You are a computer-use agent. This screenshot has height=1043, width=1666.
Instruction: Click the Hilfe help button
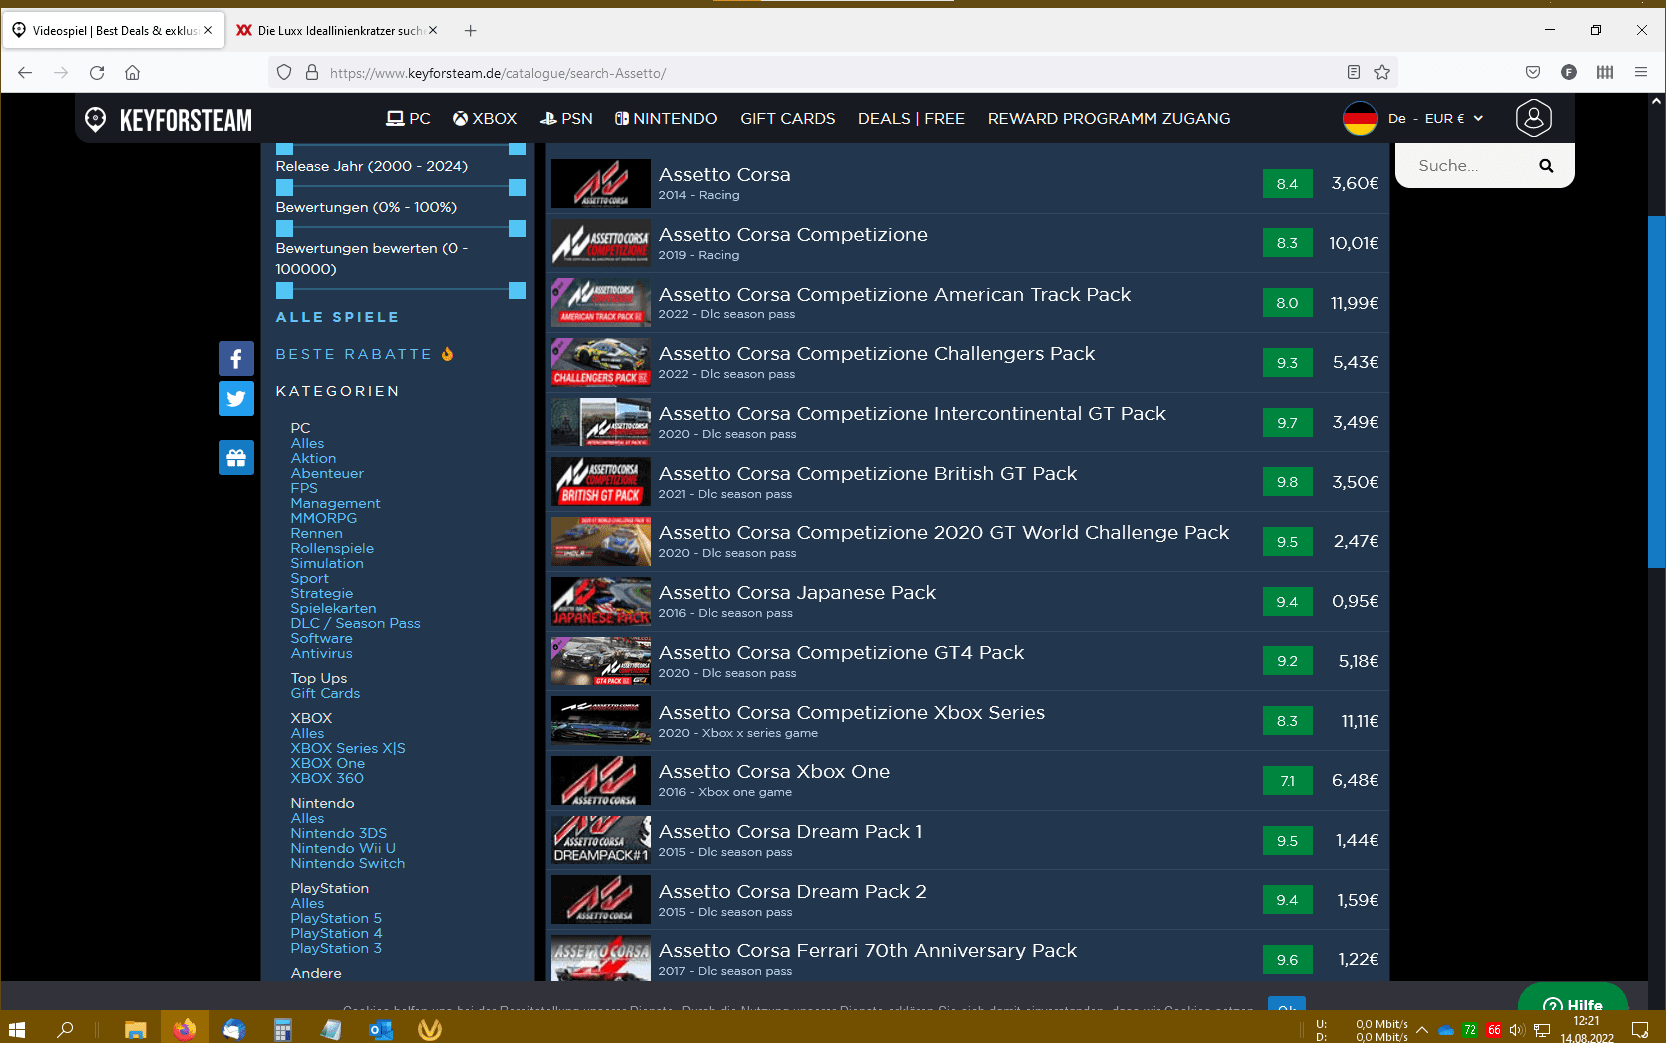pyautogui.click(x=1573, y=1000)
